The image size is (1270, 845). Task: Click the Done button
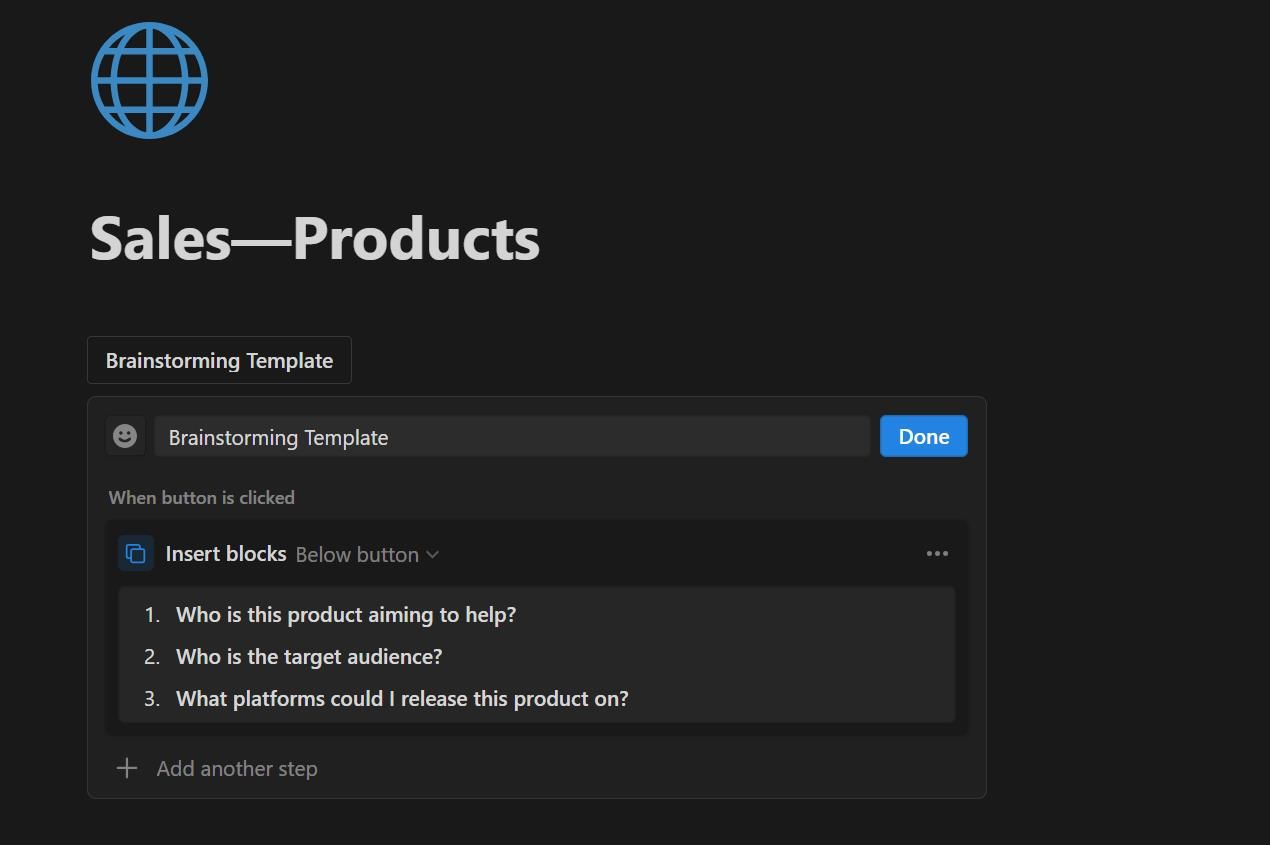point(922,436)
